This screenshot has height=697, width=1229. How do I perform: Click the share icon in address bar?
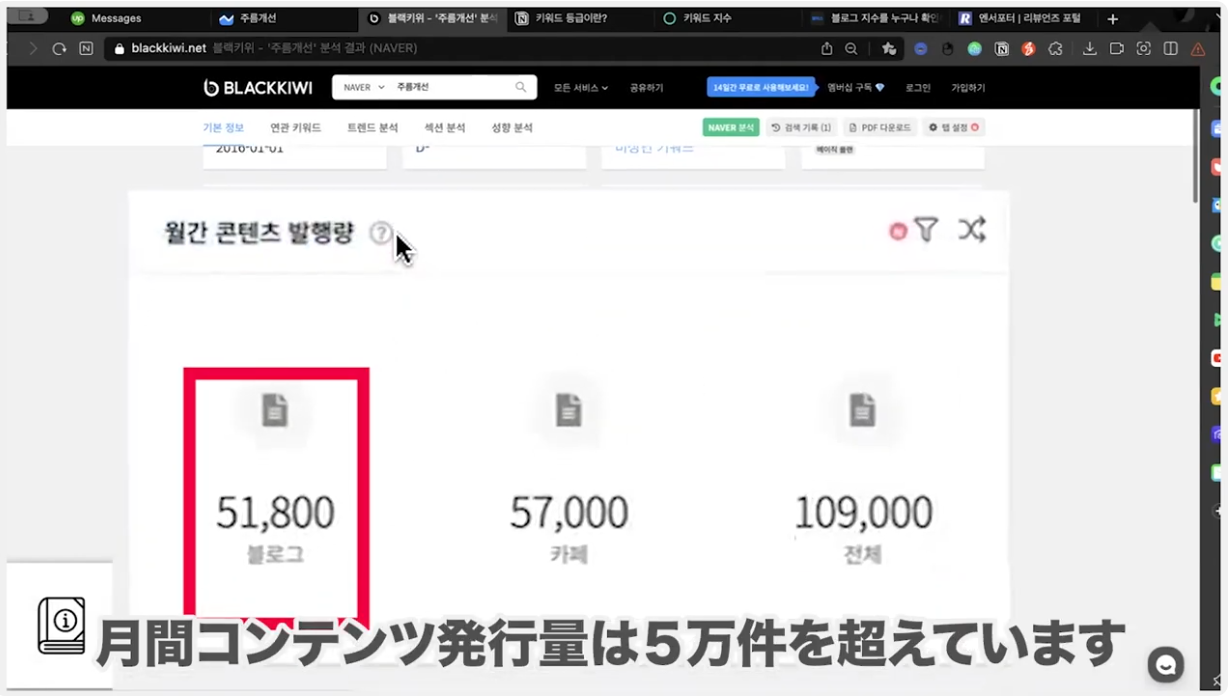click(826, 48)
